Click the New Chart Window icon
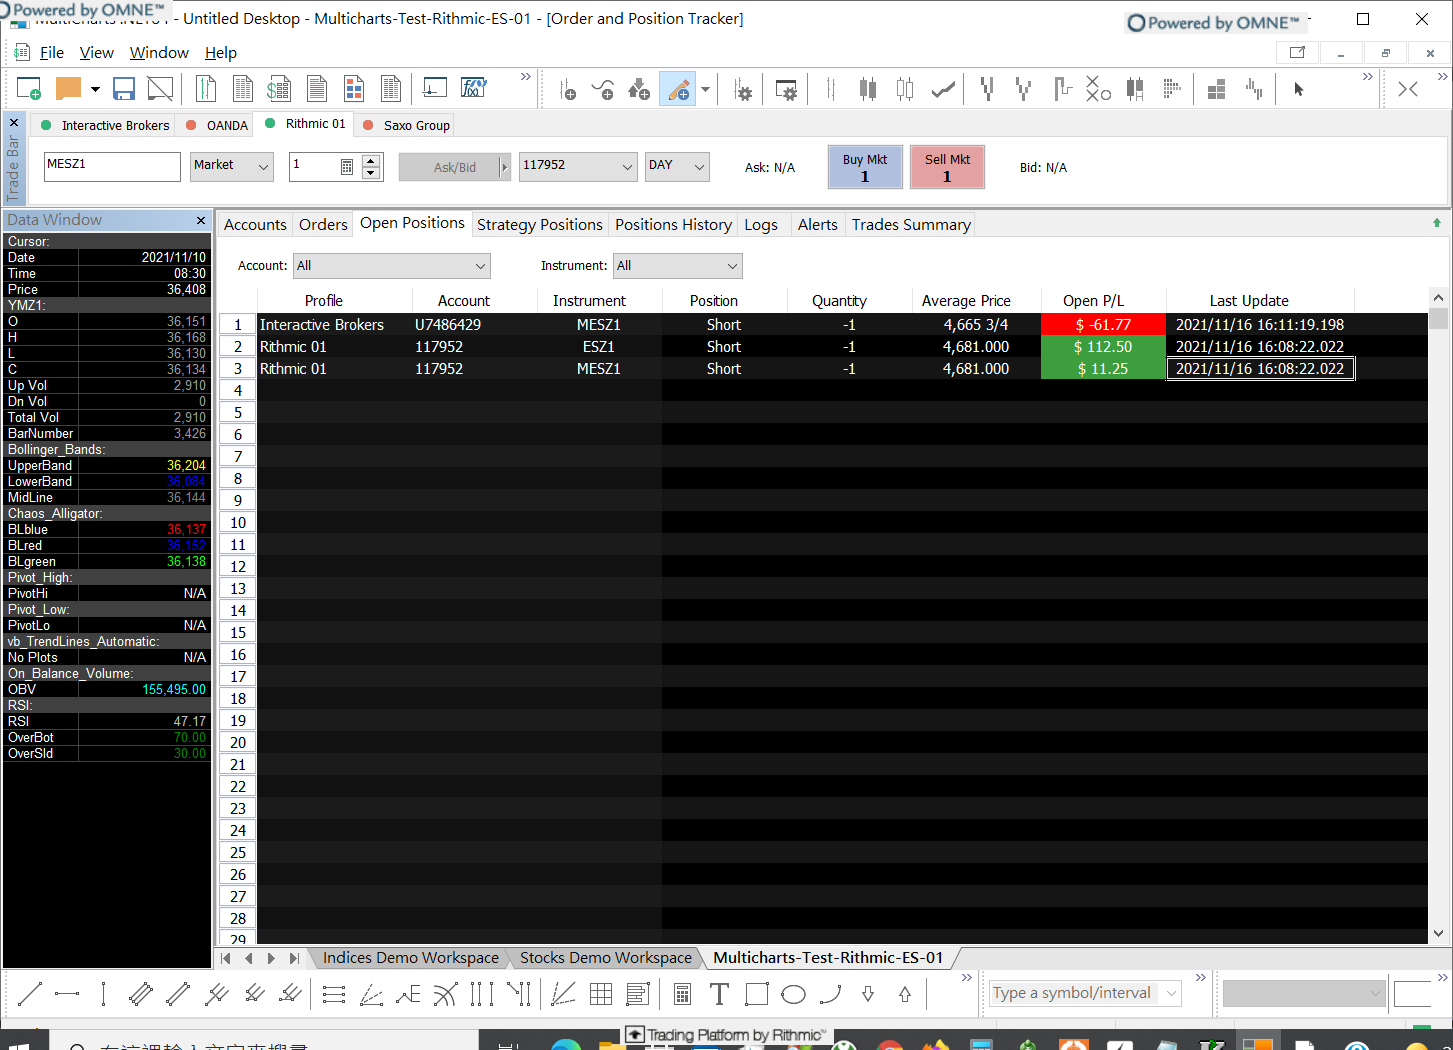This screenshot has height=1050, width=1453. (28, 89)
